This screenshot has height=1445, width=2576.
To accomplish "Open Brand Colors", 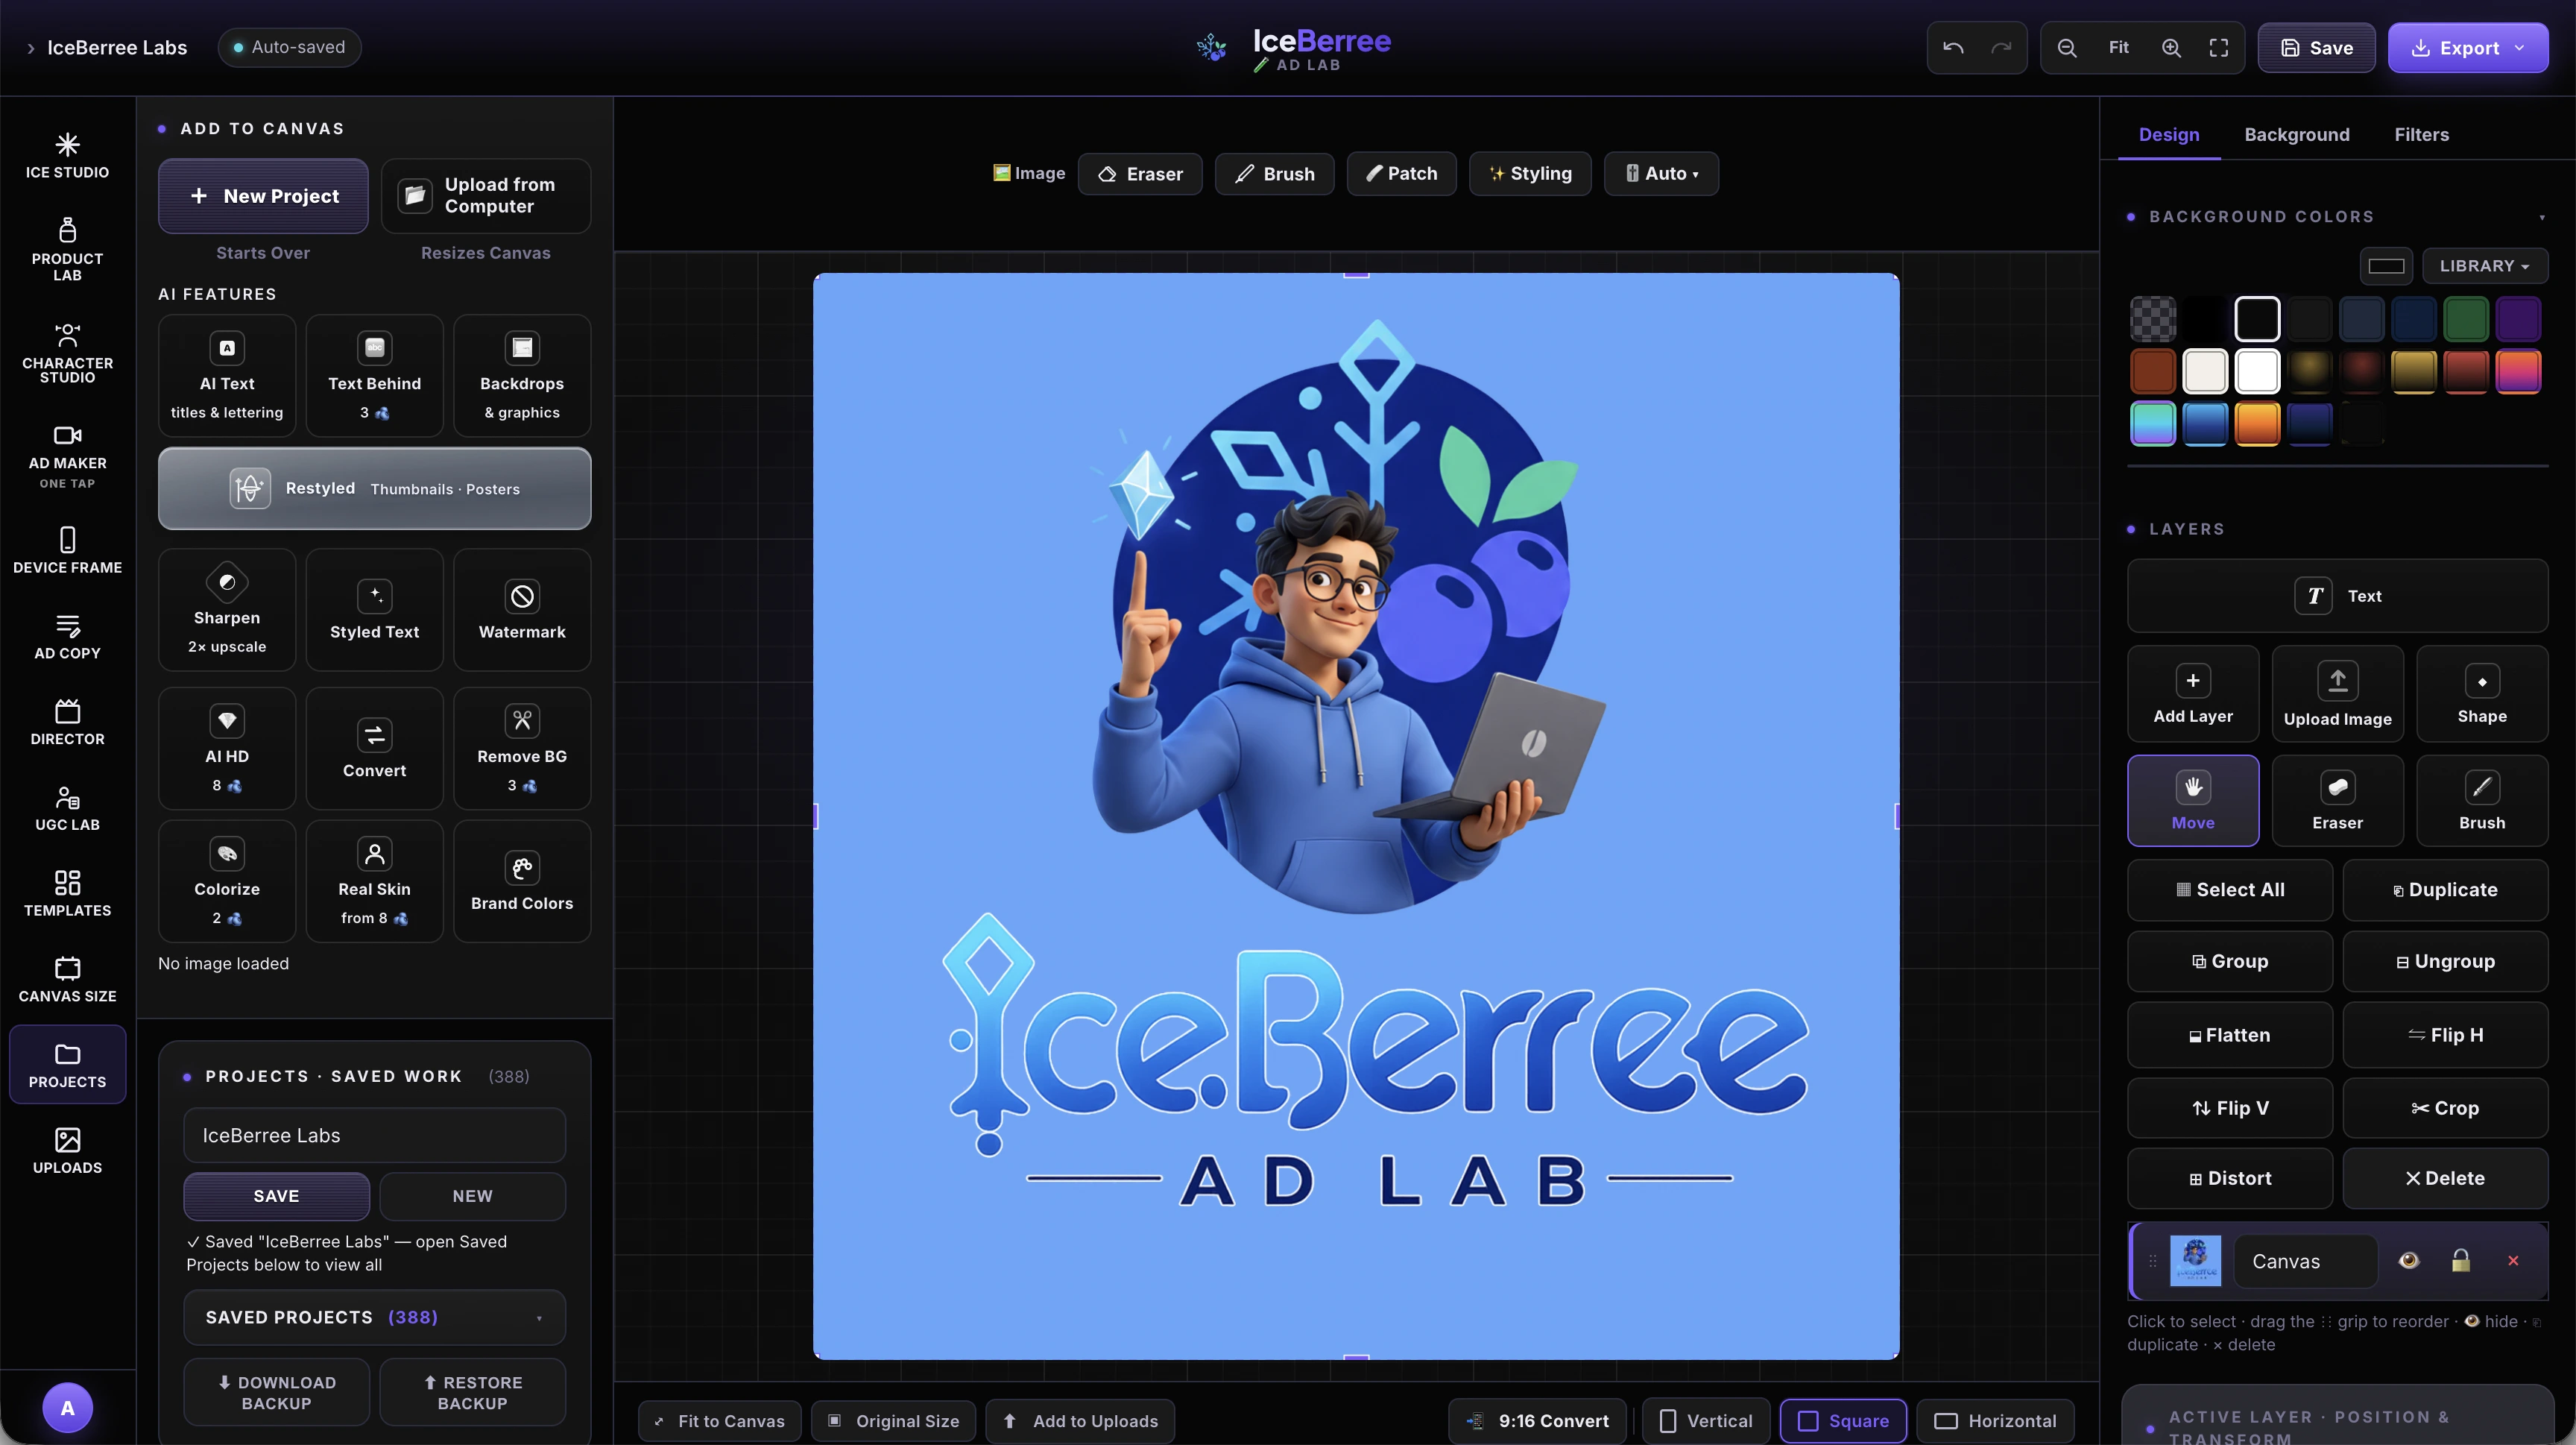I will tap(522, 881).
